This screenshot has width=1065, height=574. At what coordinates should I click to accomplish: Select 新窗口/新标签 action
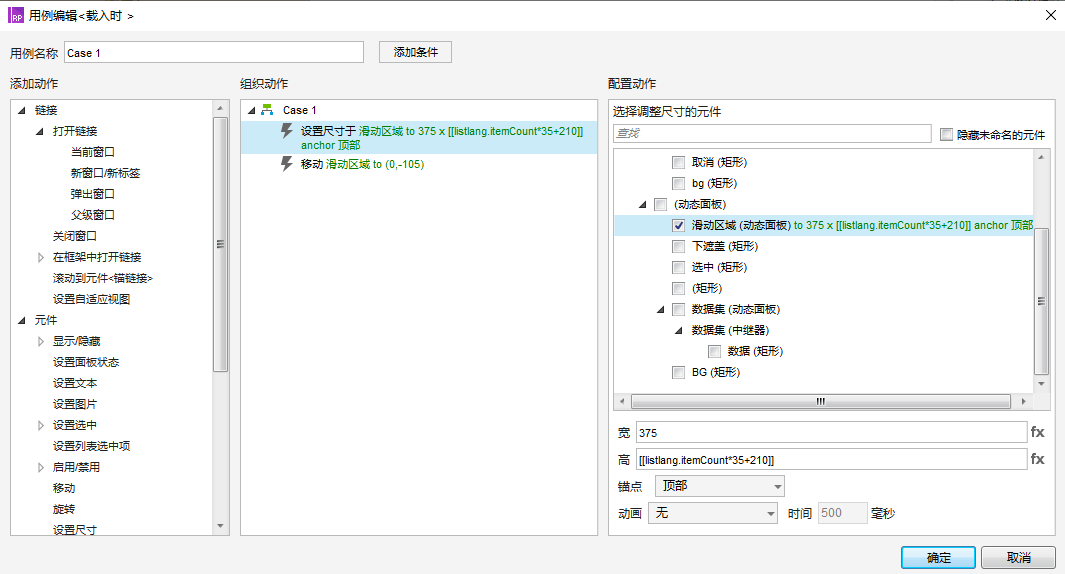point(105,173)
